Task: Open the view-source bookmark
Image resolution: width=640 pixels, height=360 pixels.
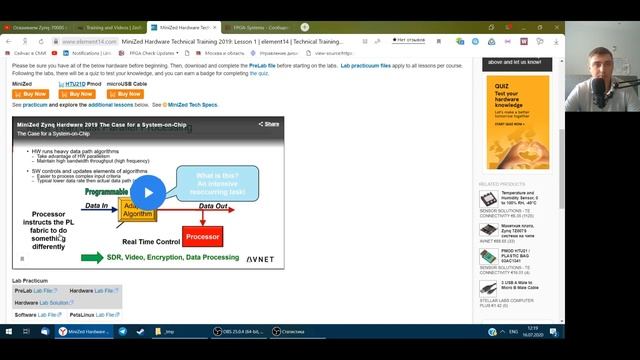Action: pos(329,53)
